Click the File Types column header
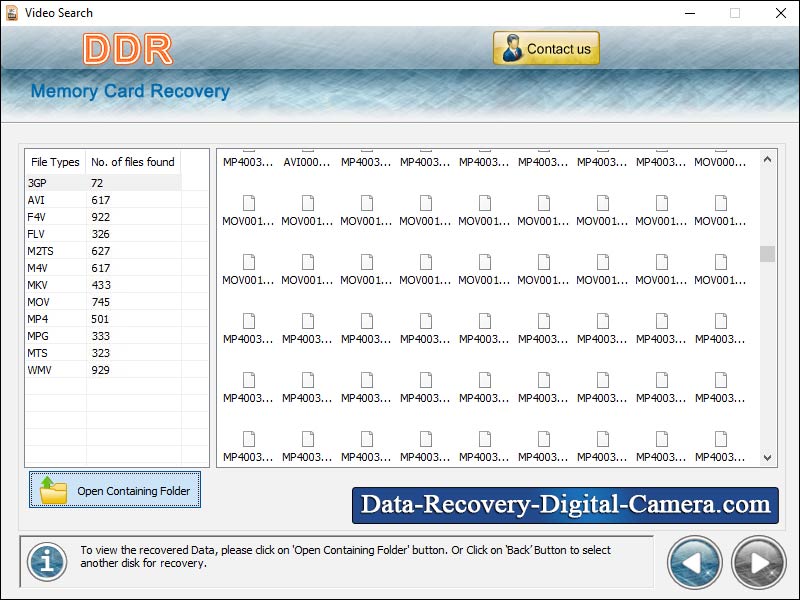Viewport: 800px width, 600px height. pos(55,162)
